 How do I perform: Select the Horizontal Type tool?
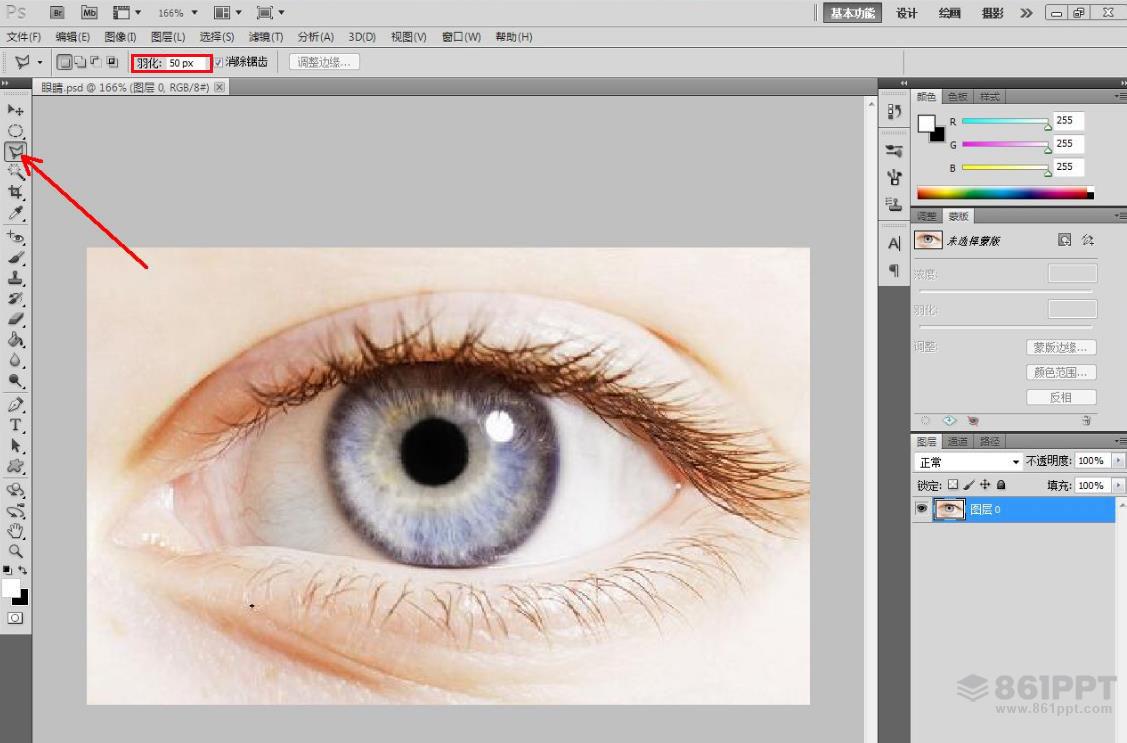pos(16,425)
